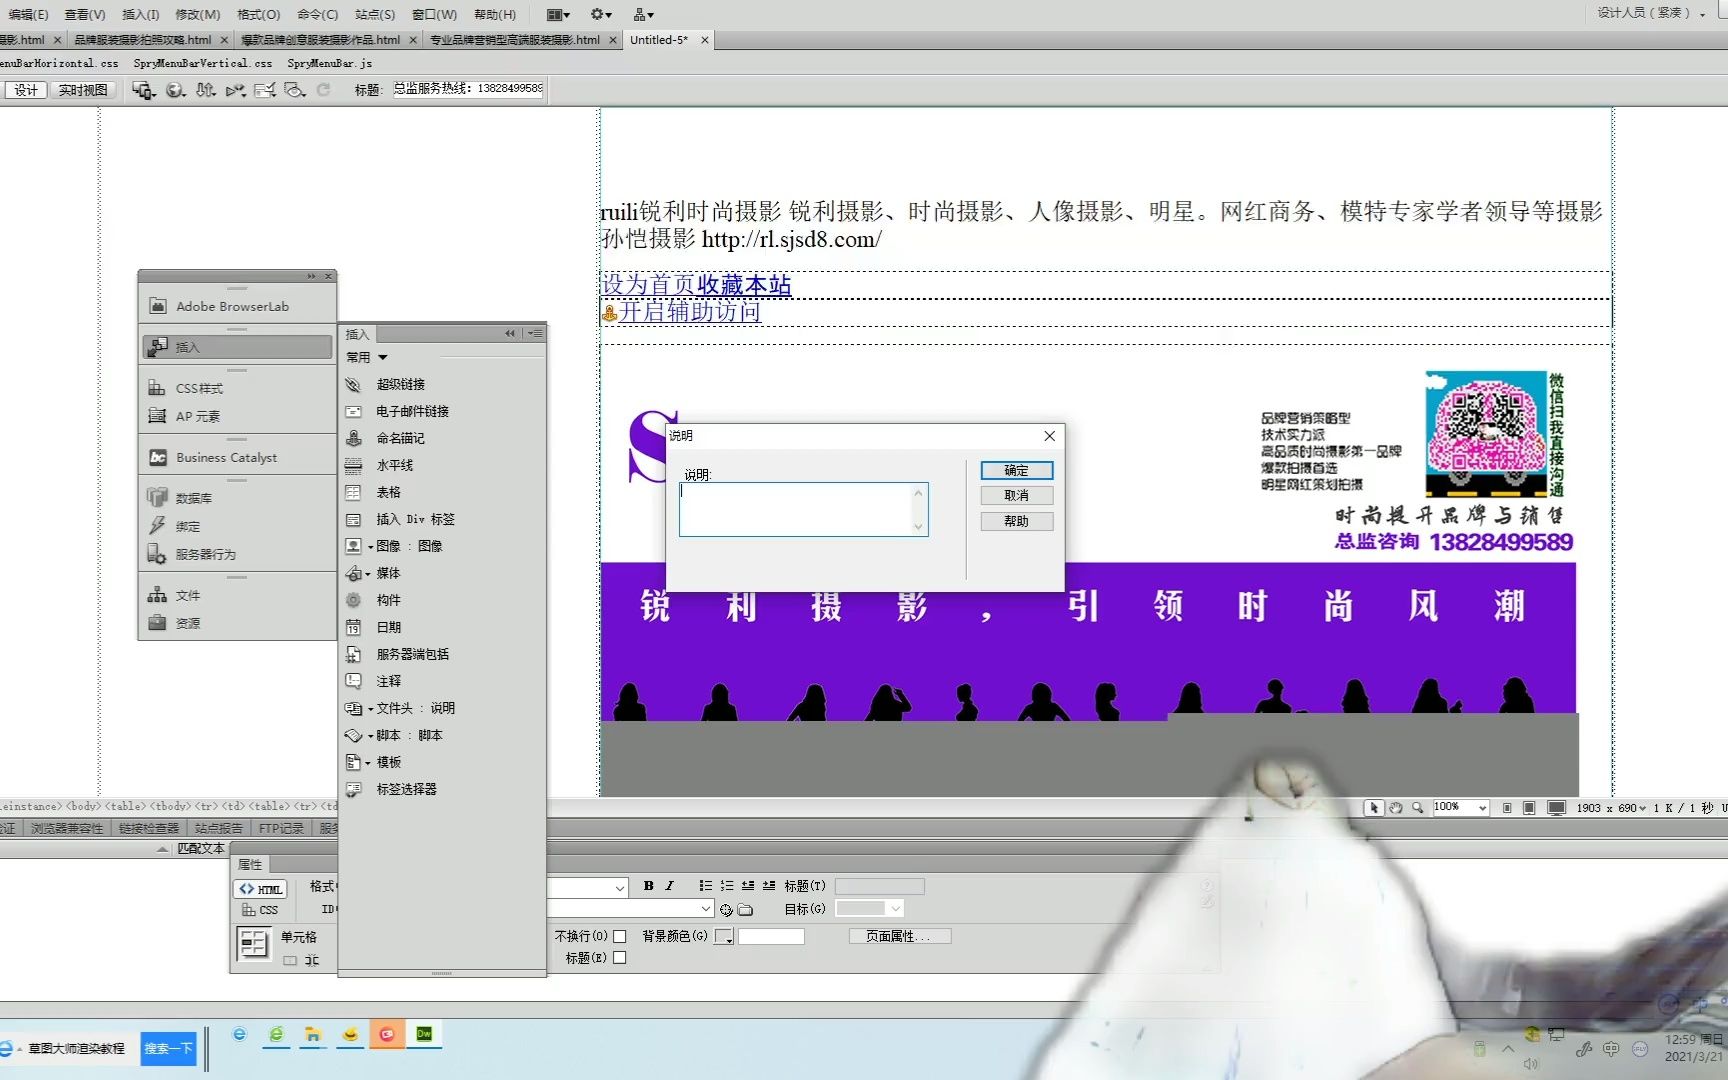Confirm with the 确定 button in 说明 dialog
This screenshot has height=1080, width=1728.
[1016, 470]
